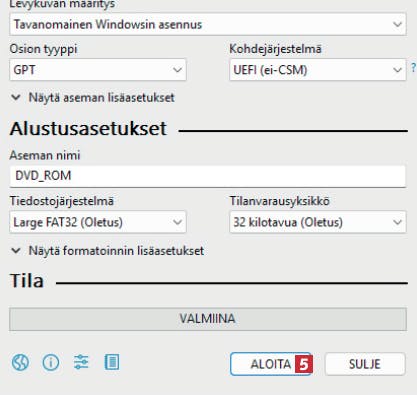
Task: Open the about info circle icon
Action: (x=51, y=362)
